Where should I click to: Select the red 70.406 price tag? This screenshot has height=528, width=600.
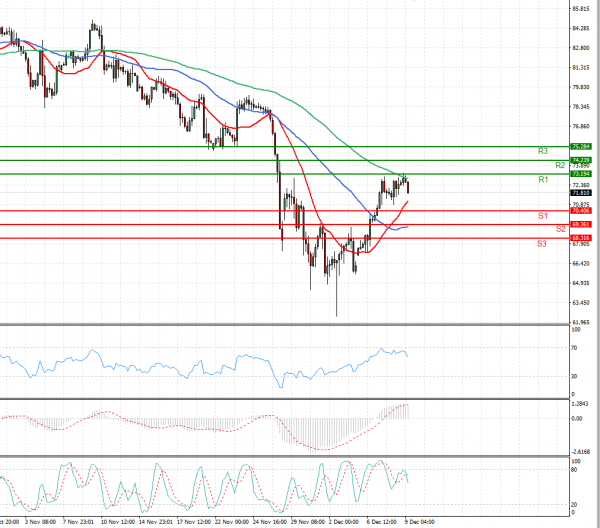pyautogui.click(x=581, y=211)
